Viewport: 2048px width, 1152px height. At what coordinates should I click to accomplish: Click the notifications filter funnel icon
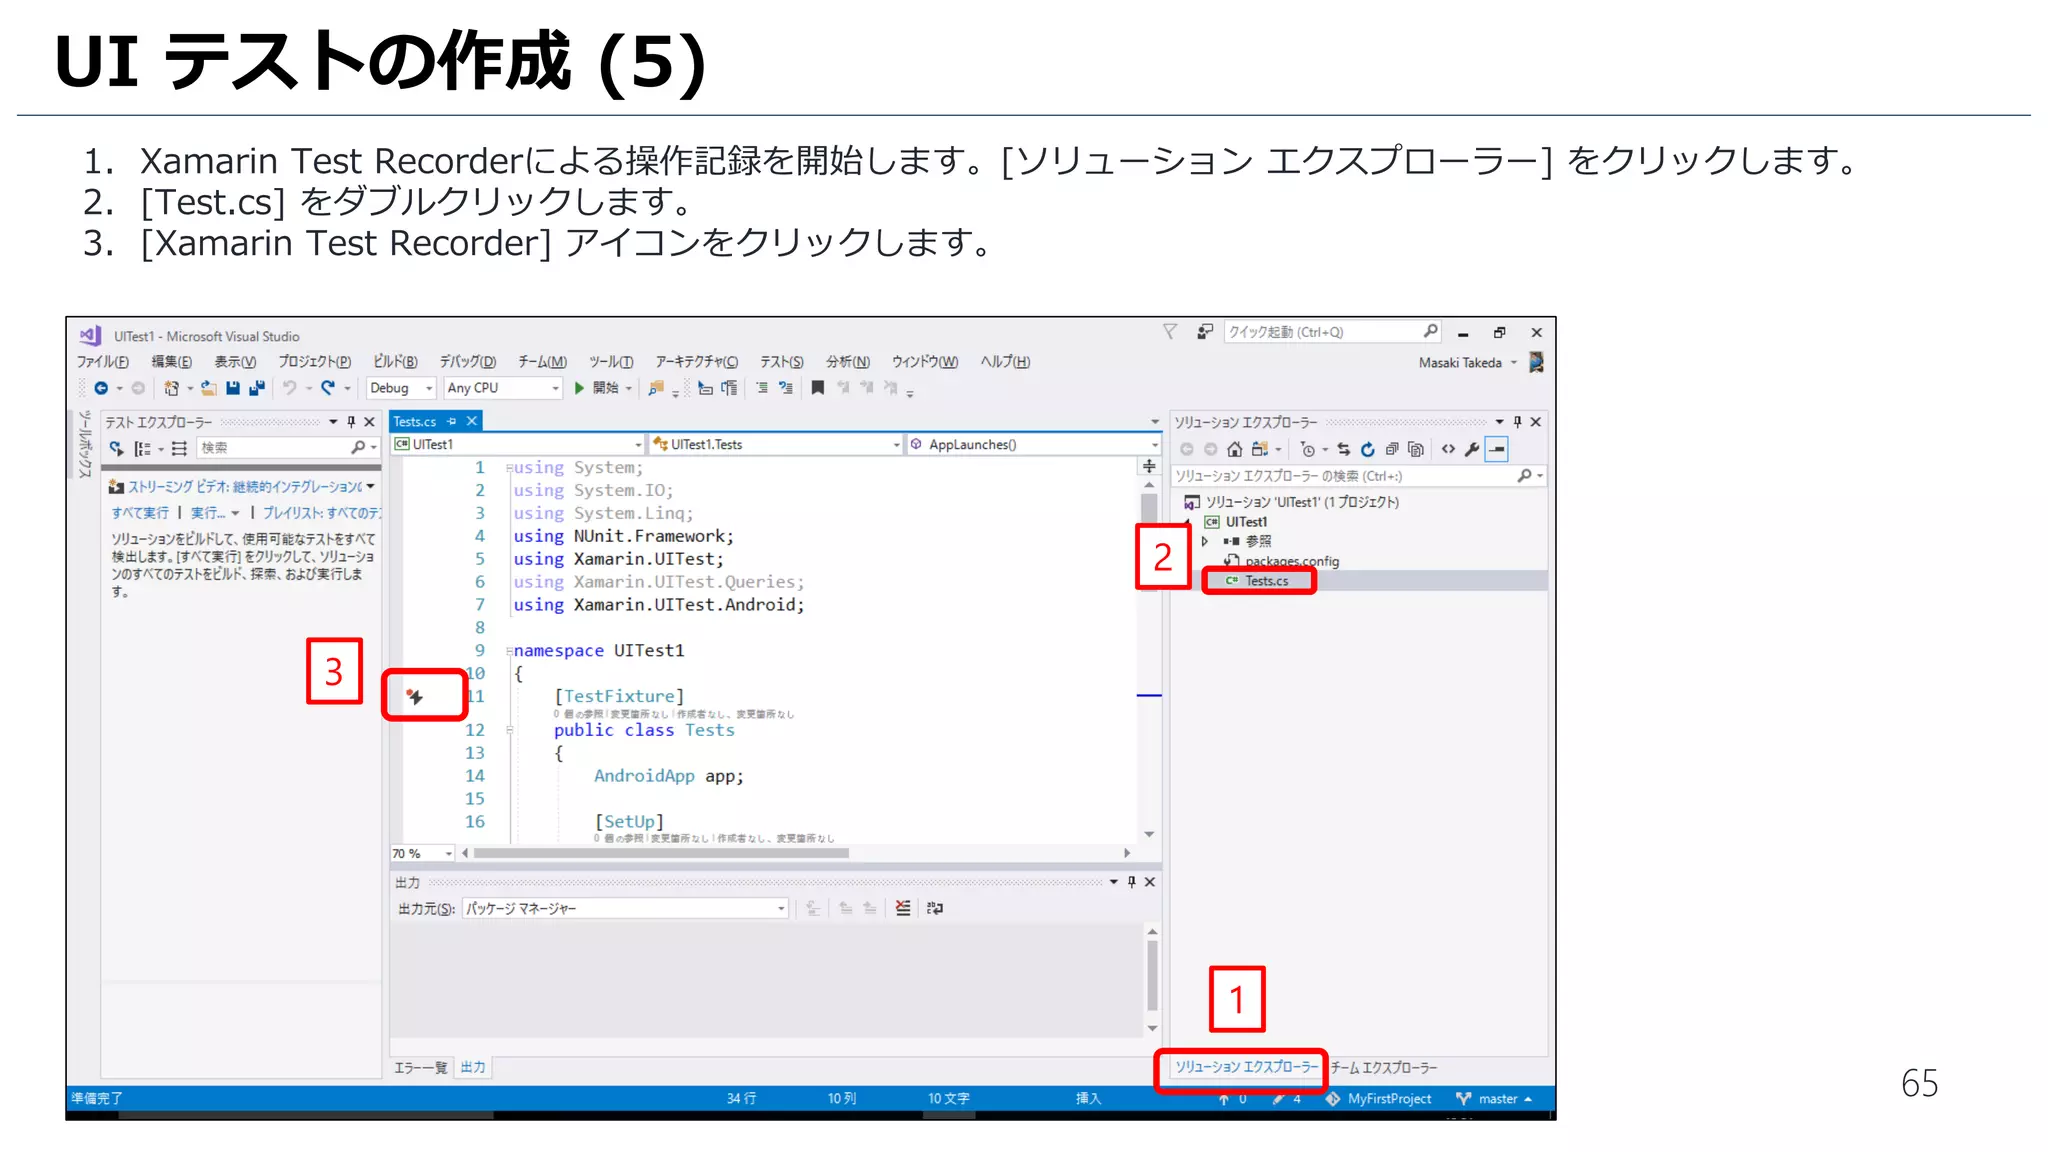point(1170,332)
